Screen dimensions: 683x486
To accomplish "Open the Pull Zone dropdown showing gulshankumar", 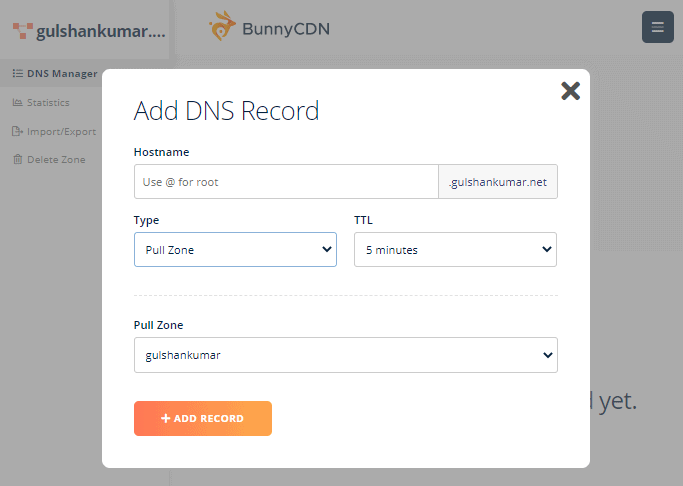I will point(345,355).
